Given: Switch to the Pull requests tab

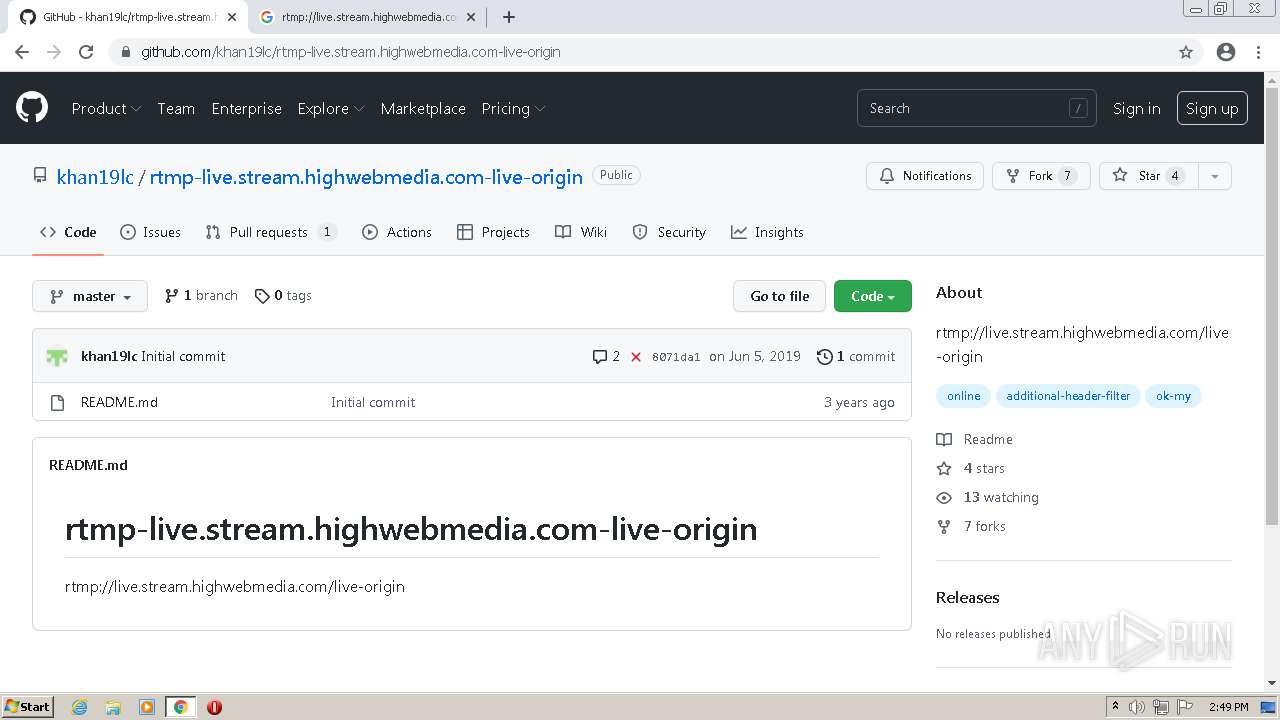Looking at the screenshot, I should click(270, 232).
